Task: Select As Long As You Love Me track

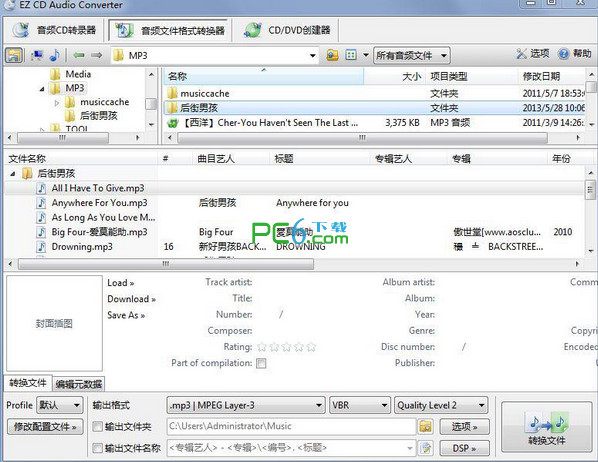Action: click(x=103, y=217)
